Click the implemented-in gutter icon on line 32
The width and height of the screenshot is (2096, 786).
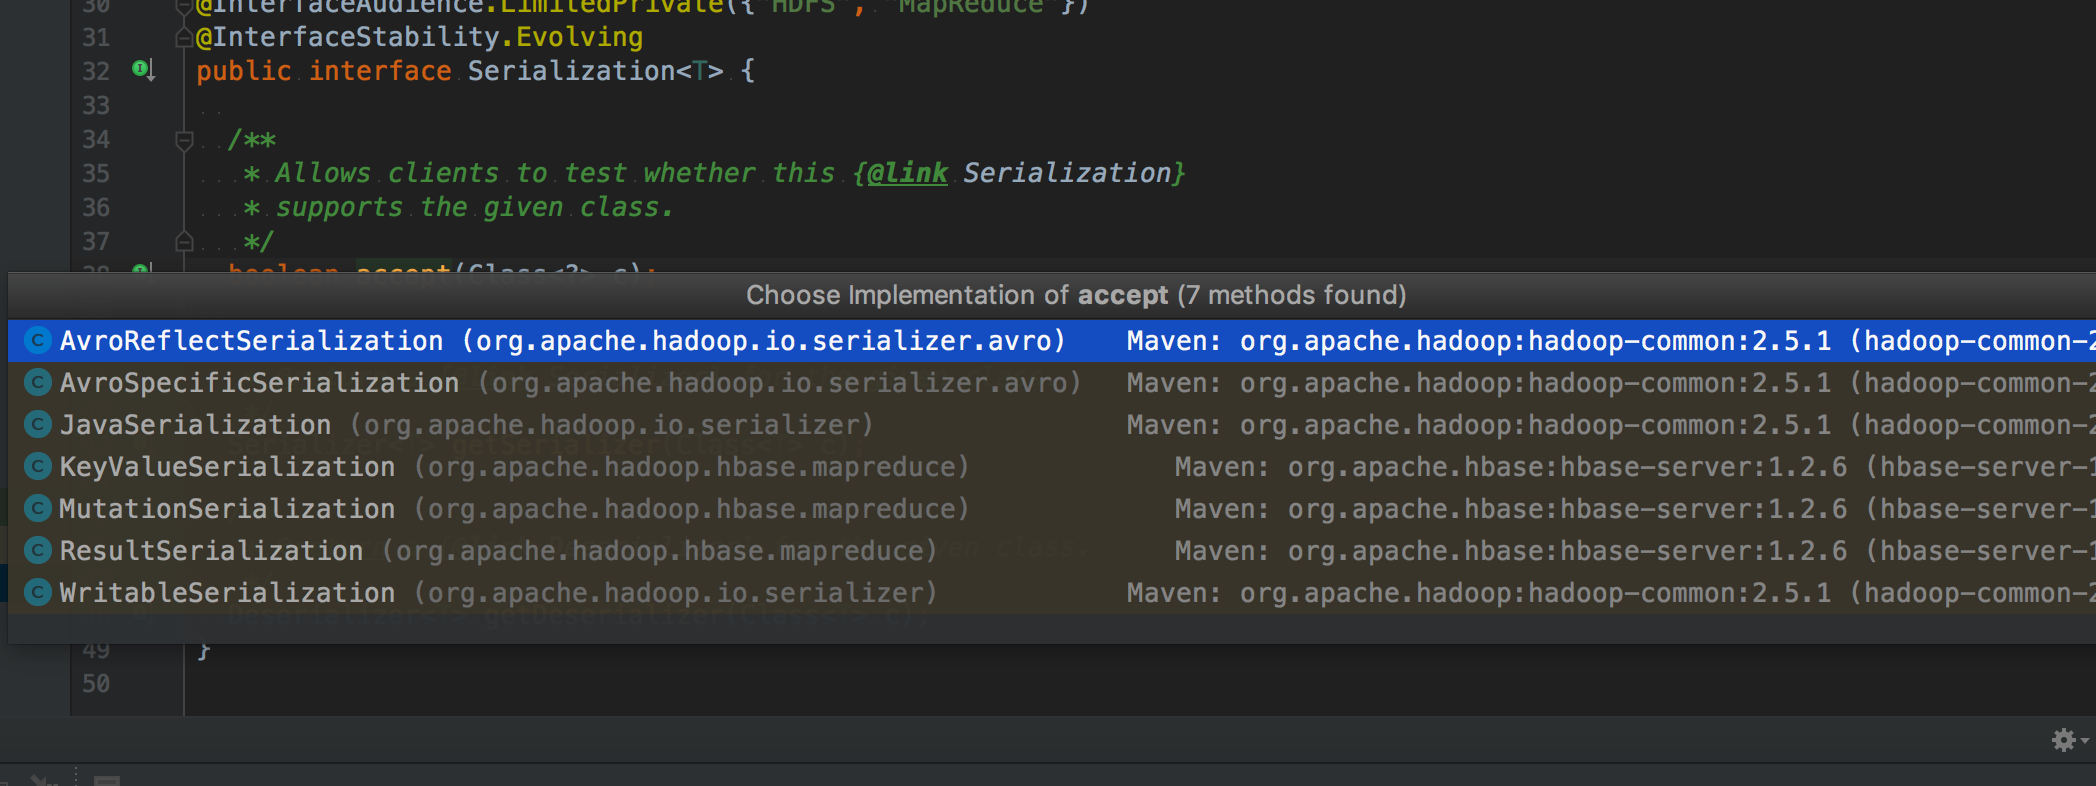(143, 70)
